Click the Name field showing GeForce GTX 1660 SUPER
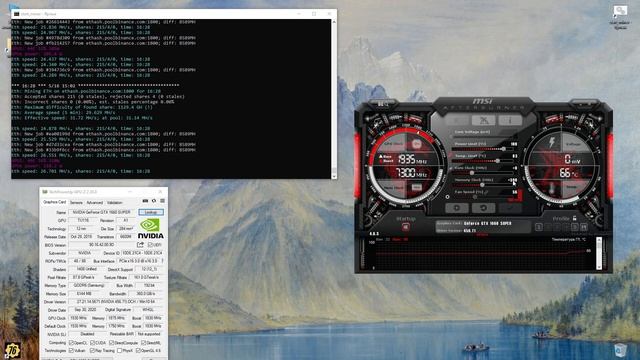The width and height of the screenshot is (640, 360). point(102,212)
